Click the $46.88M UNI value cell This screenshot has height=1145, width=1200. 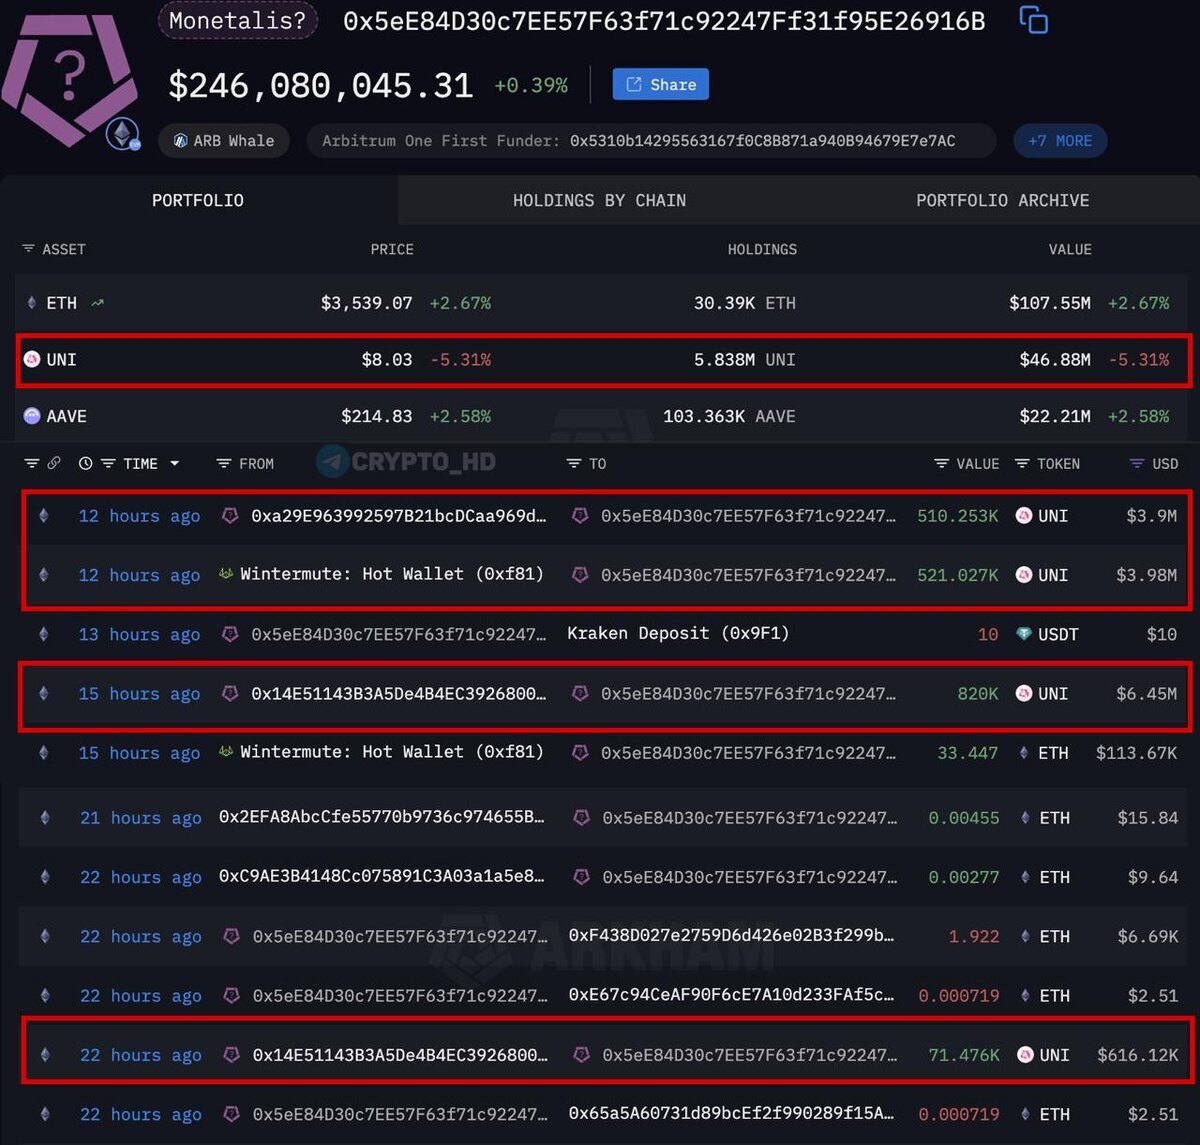1055,359
